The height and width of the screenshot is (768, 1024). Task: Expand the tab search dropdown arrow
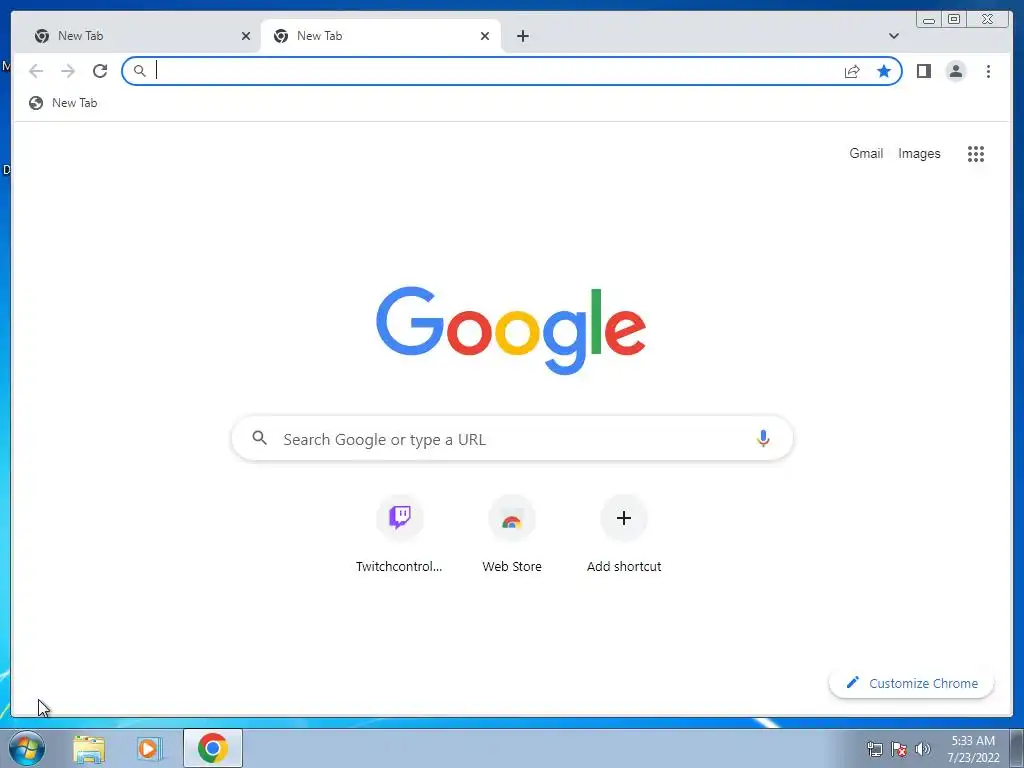[x=893, y=36]
